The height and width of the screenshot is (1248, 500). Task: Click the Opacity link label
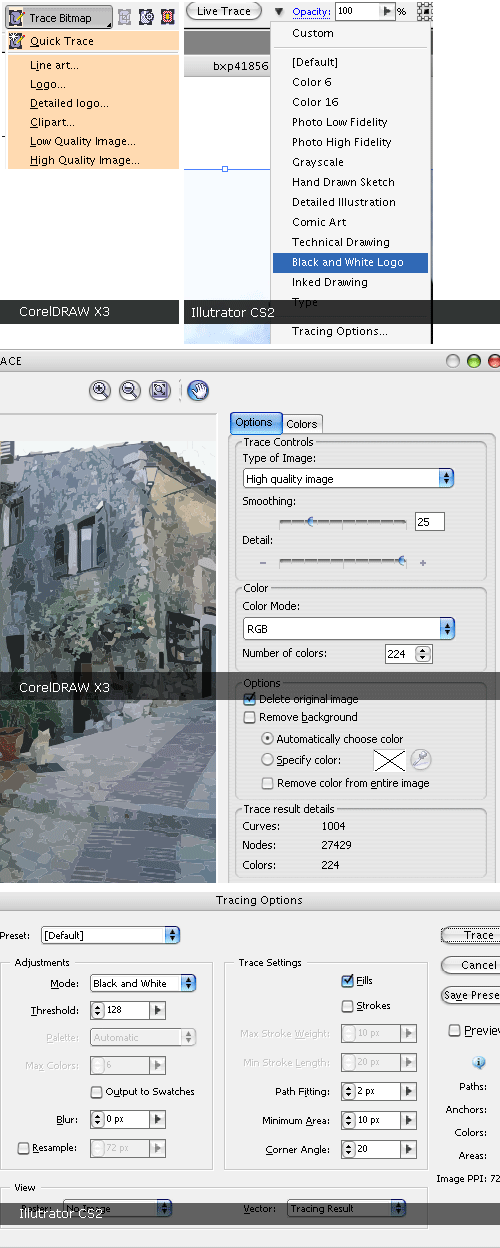(311, 12)
